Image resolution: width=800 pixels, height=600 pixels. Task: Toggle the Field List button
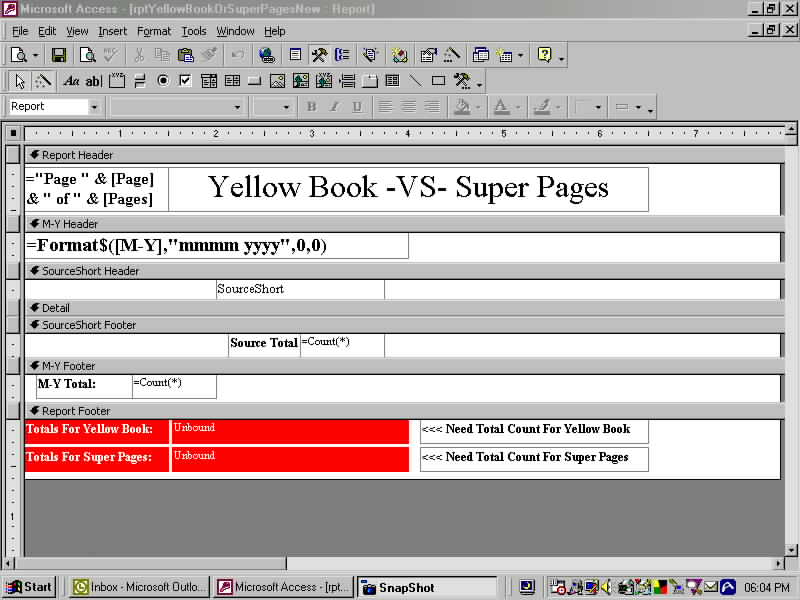[295, 55]
